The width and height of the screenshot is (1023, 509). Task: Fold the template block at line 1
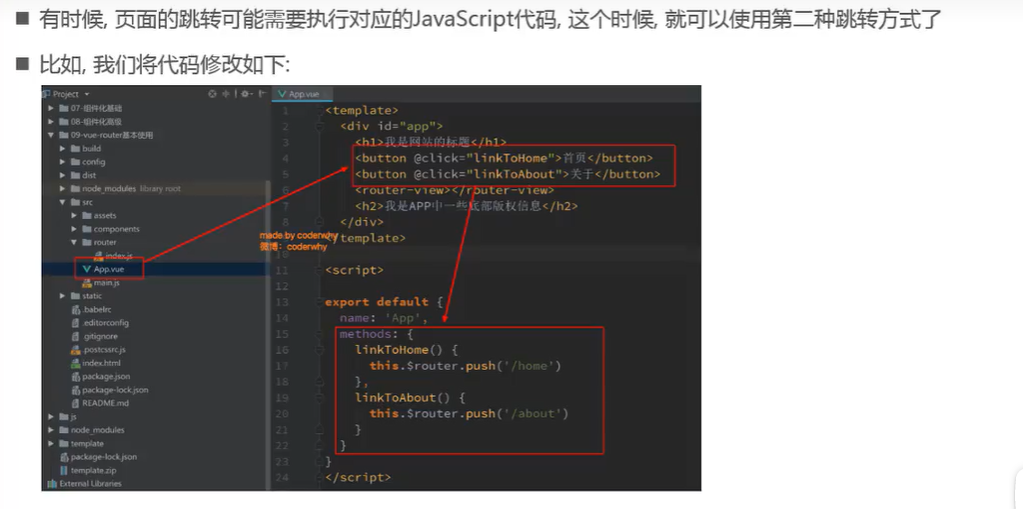(319, 111)
